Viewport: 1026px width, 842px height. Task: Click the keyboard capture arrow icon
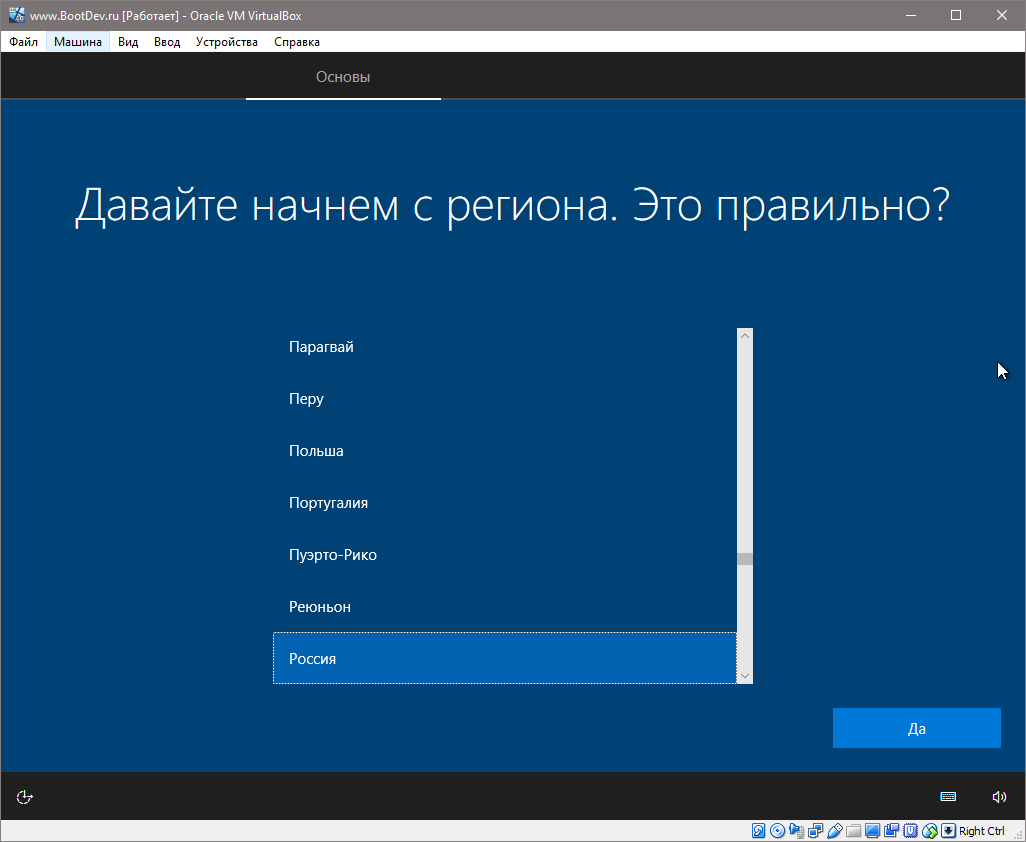pos(948,831)
